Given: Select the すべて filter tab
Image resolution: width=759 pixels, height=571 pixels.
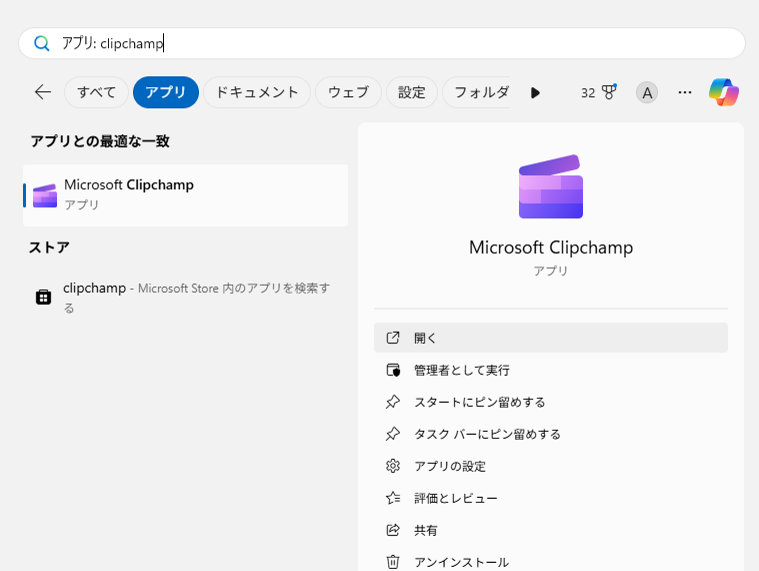Looking at the screenshot, I should pos(97,92).
